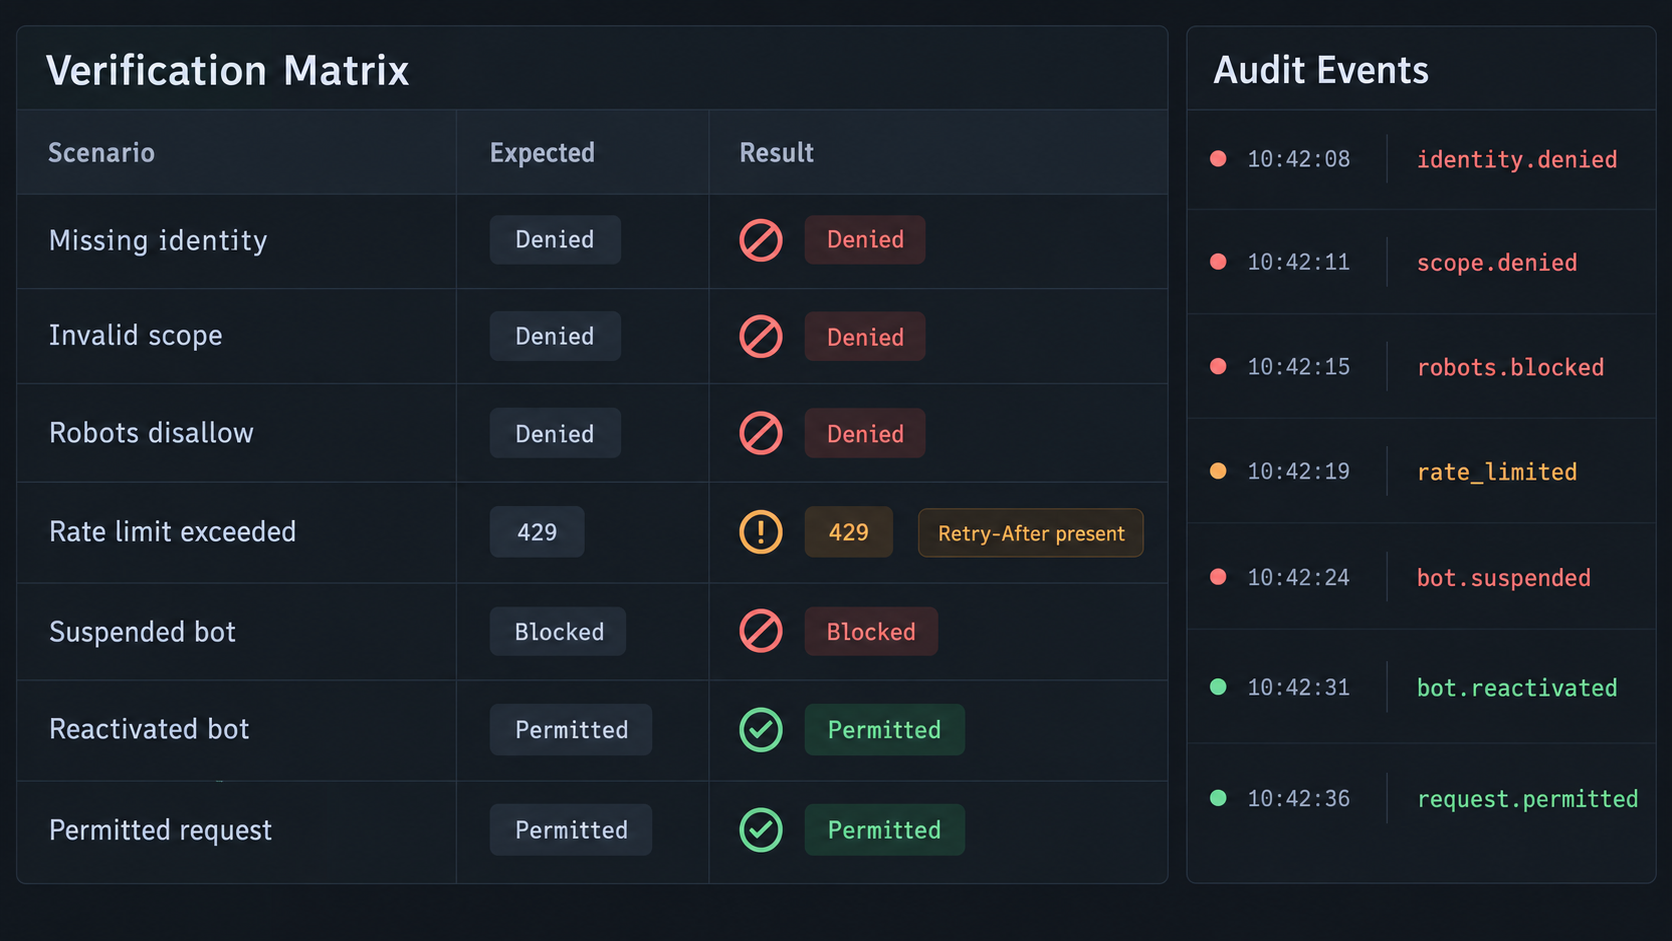Click the green dot beside bot.reactivated event
1672x941 pixels.
[x=1218, y=687]
